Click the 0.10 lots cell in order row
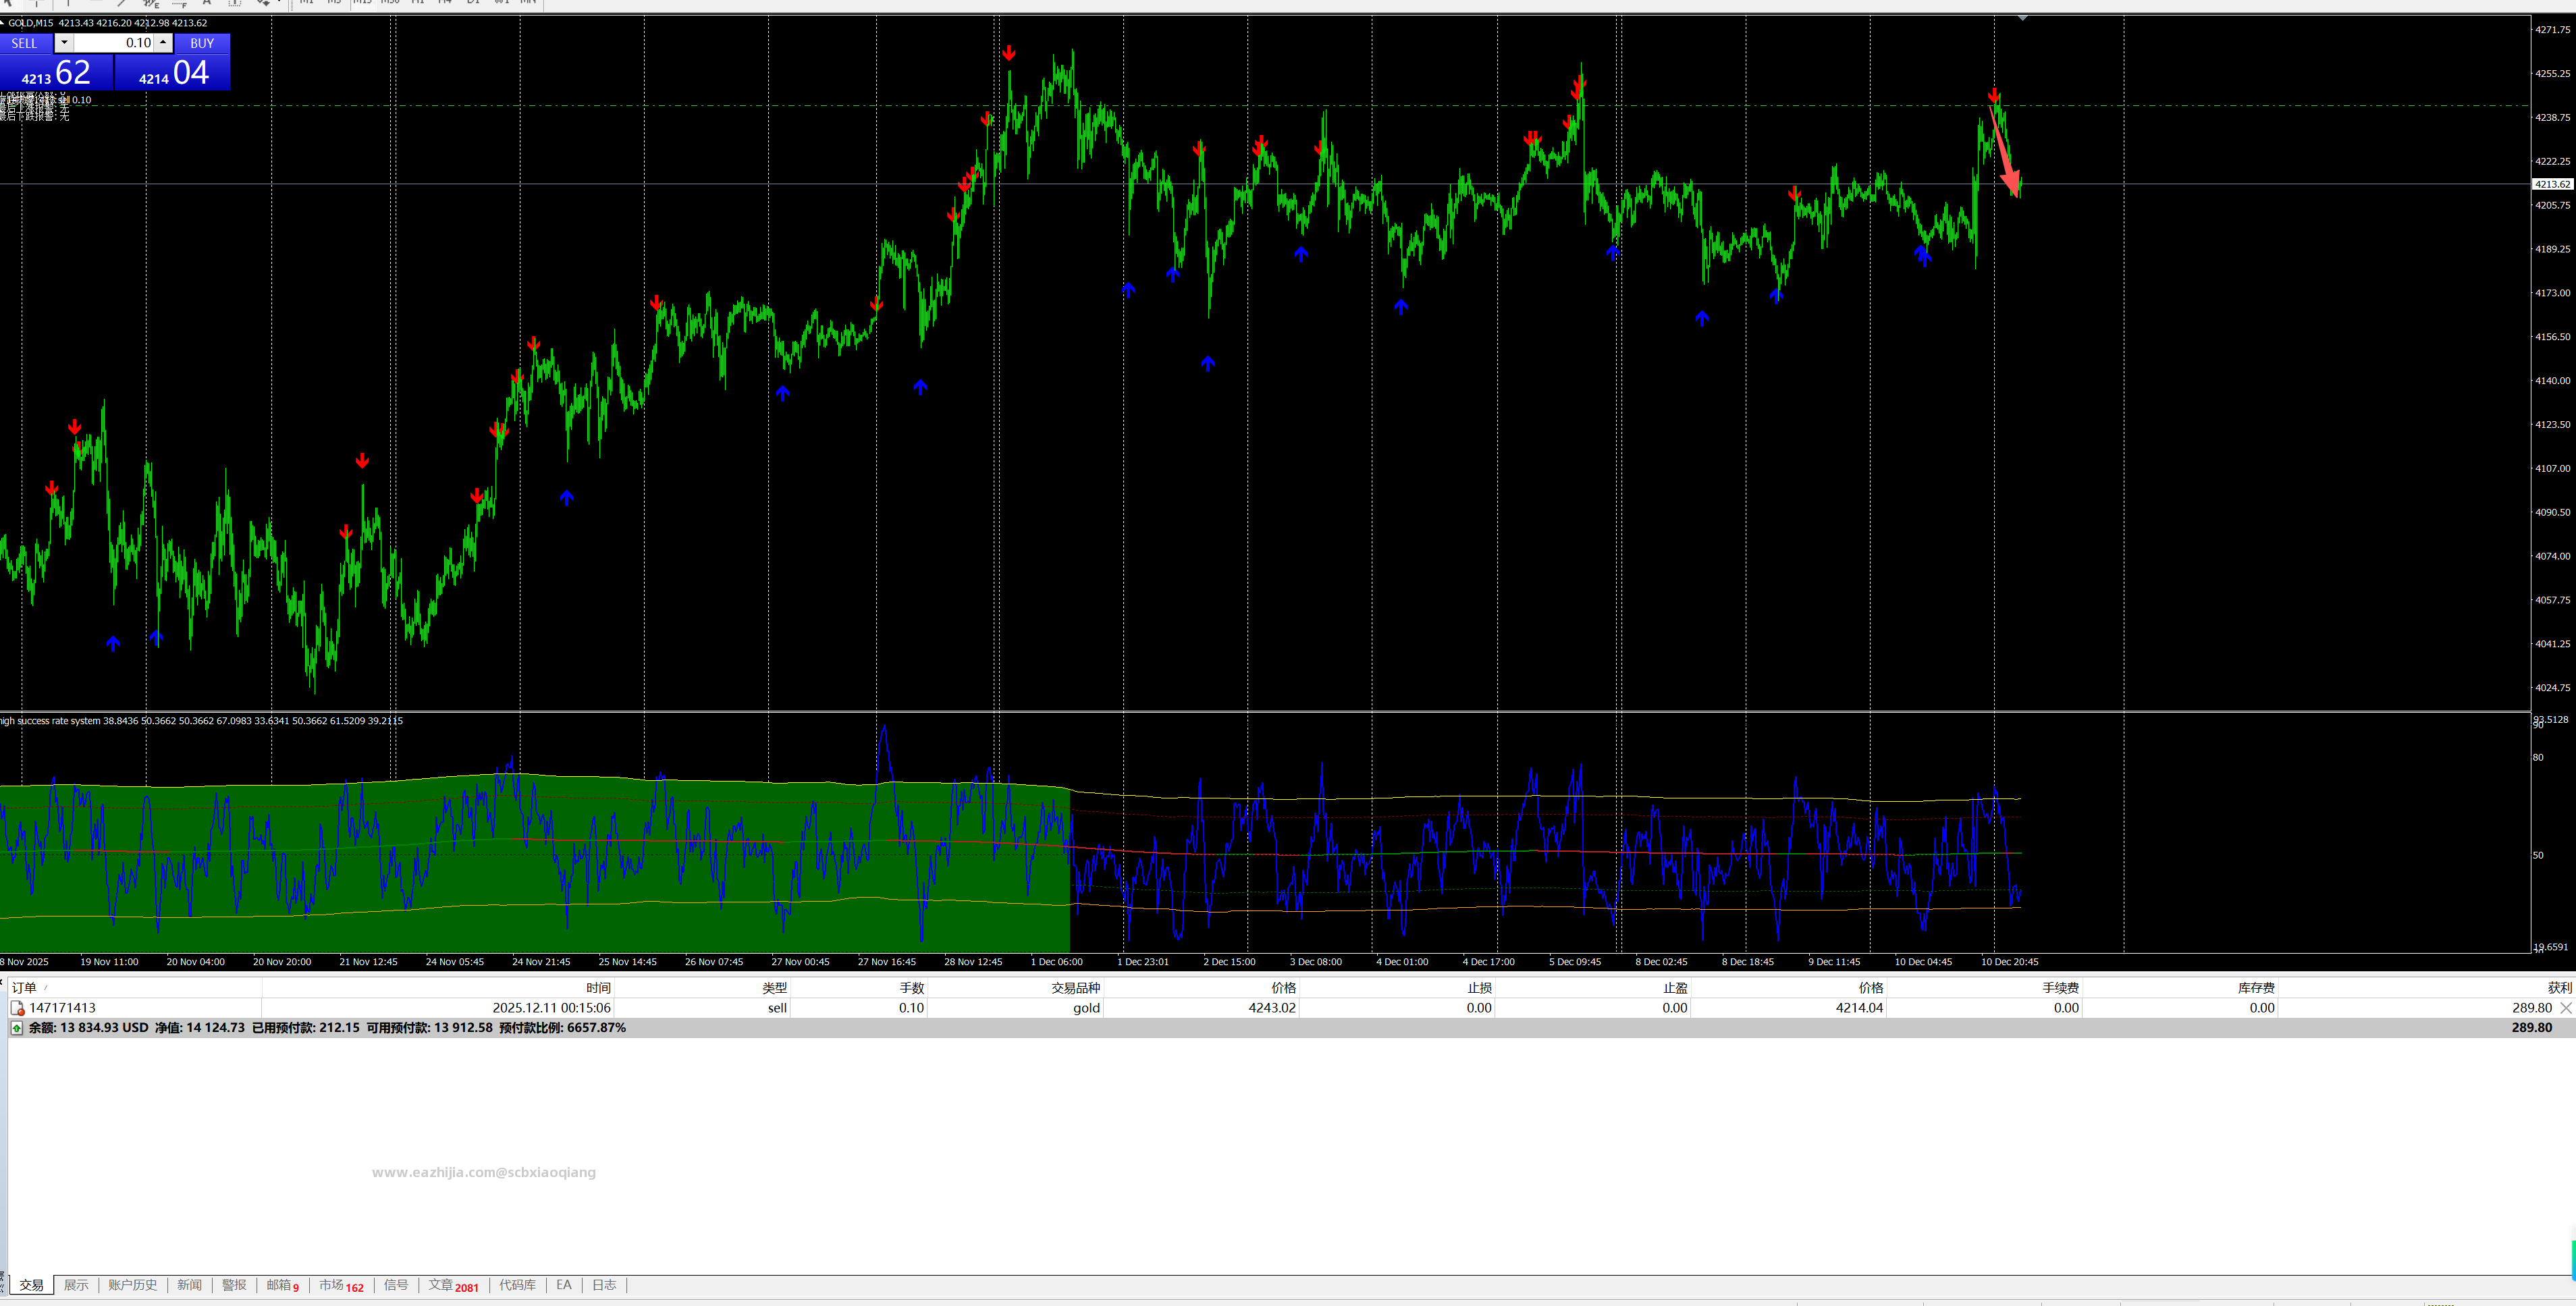2576x1306 pixels. [x=911, y=1008]
